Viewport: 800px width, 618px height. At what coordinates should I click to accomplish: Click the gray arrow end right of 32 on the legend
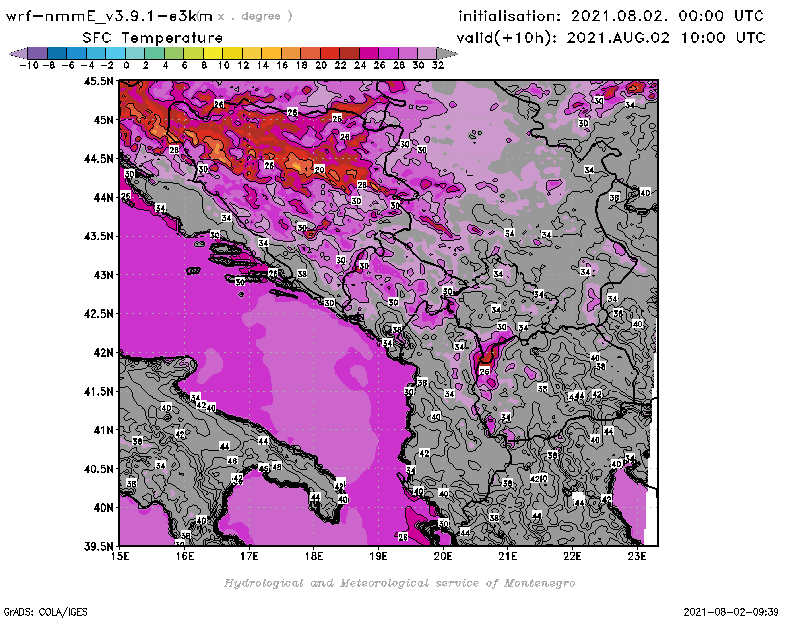(447, 53)
